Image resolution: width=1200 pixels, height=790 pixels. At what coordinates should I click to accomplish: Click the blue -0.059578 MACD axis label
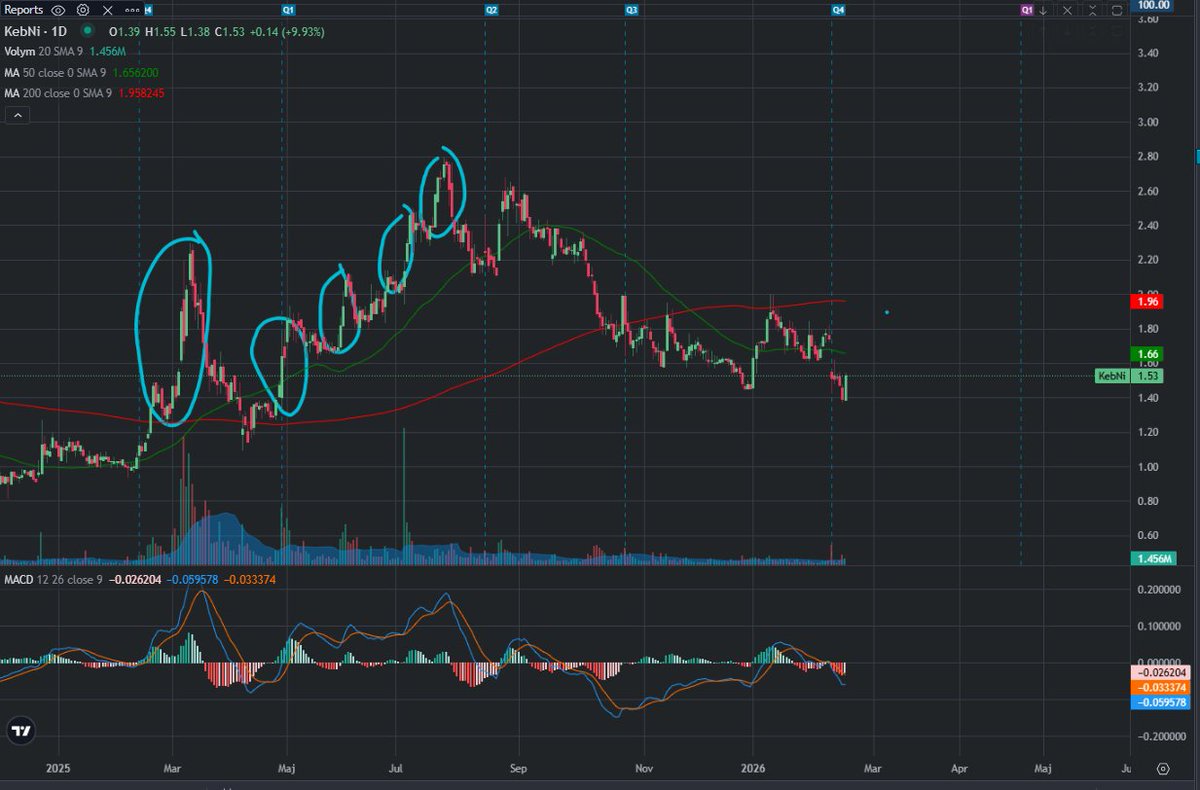1161,702
